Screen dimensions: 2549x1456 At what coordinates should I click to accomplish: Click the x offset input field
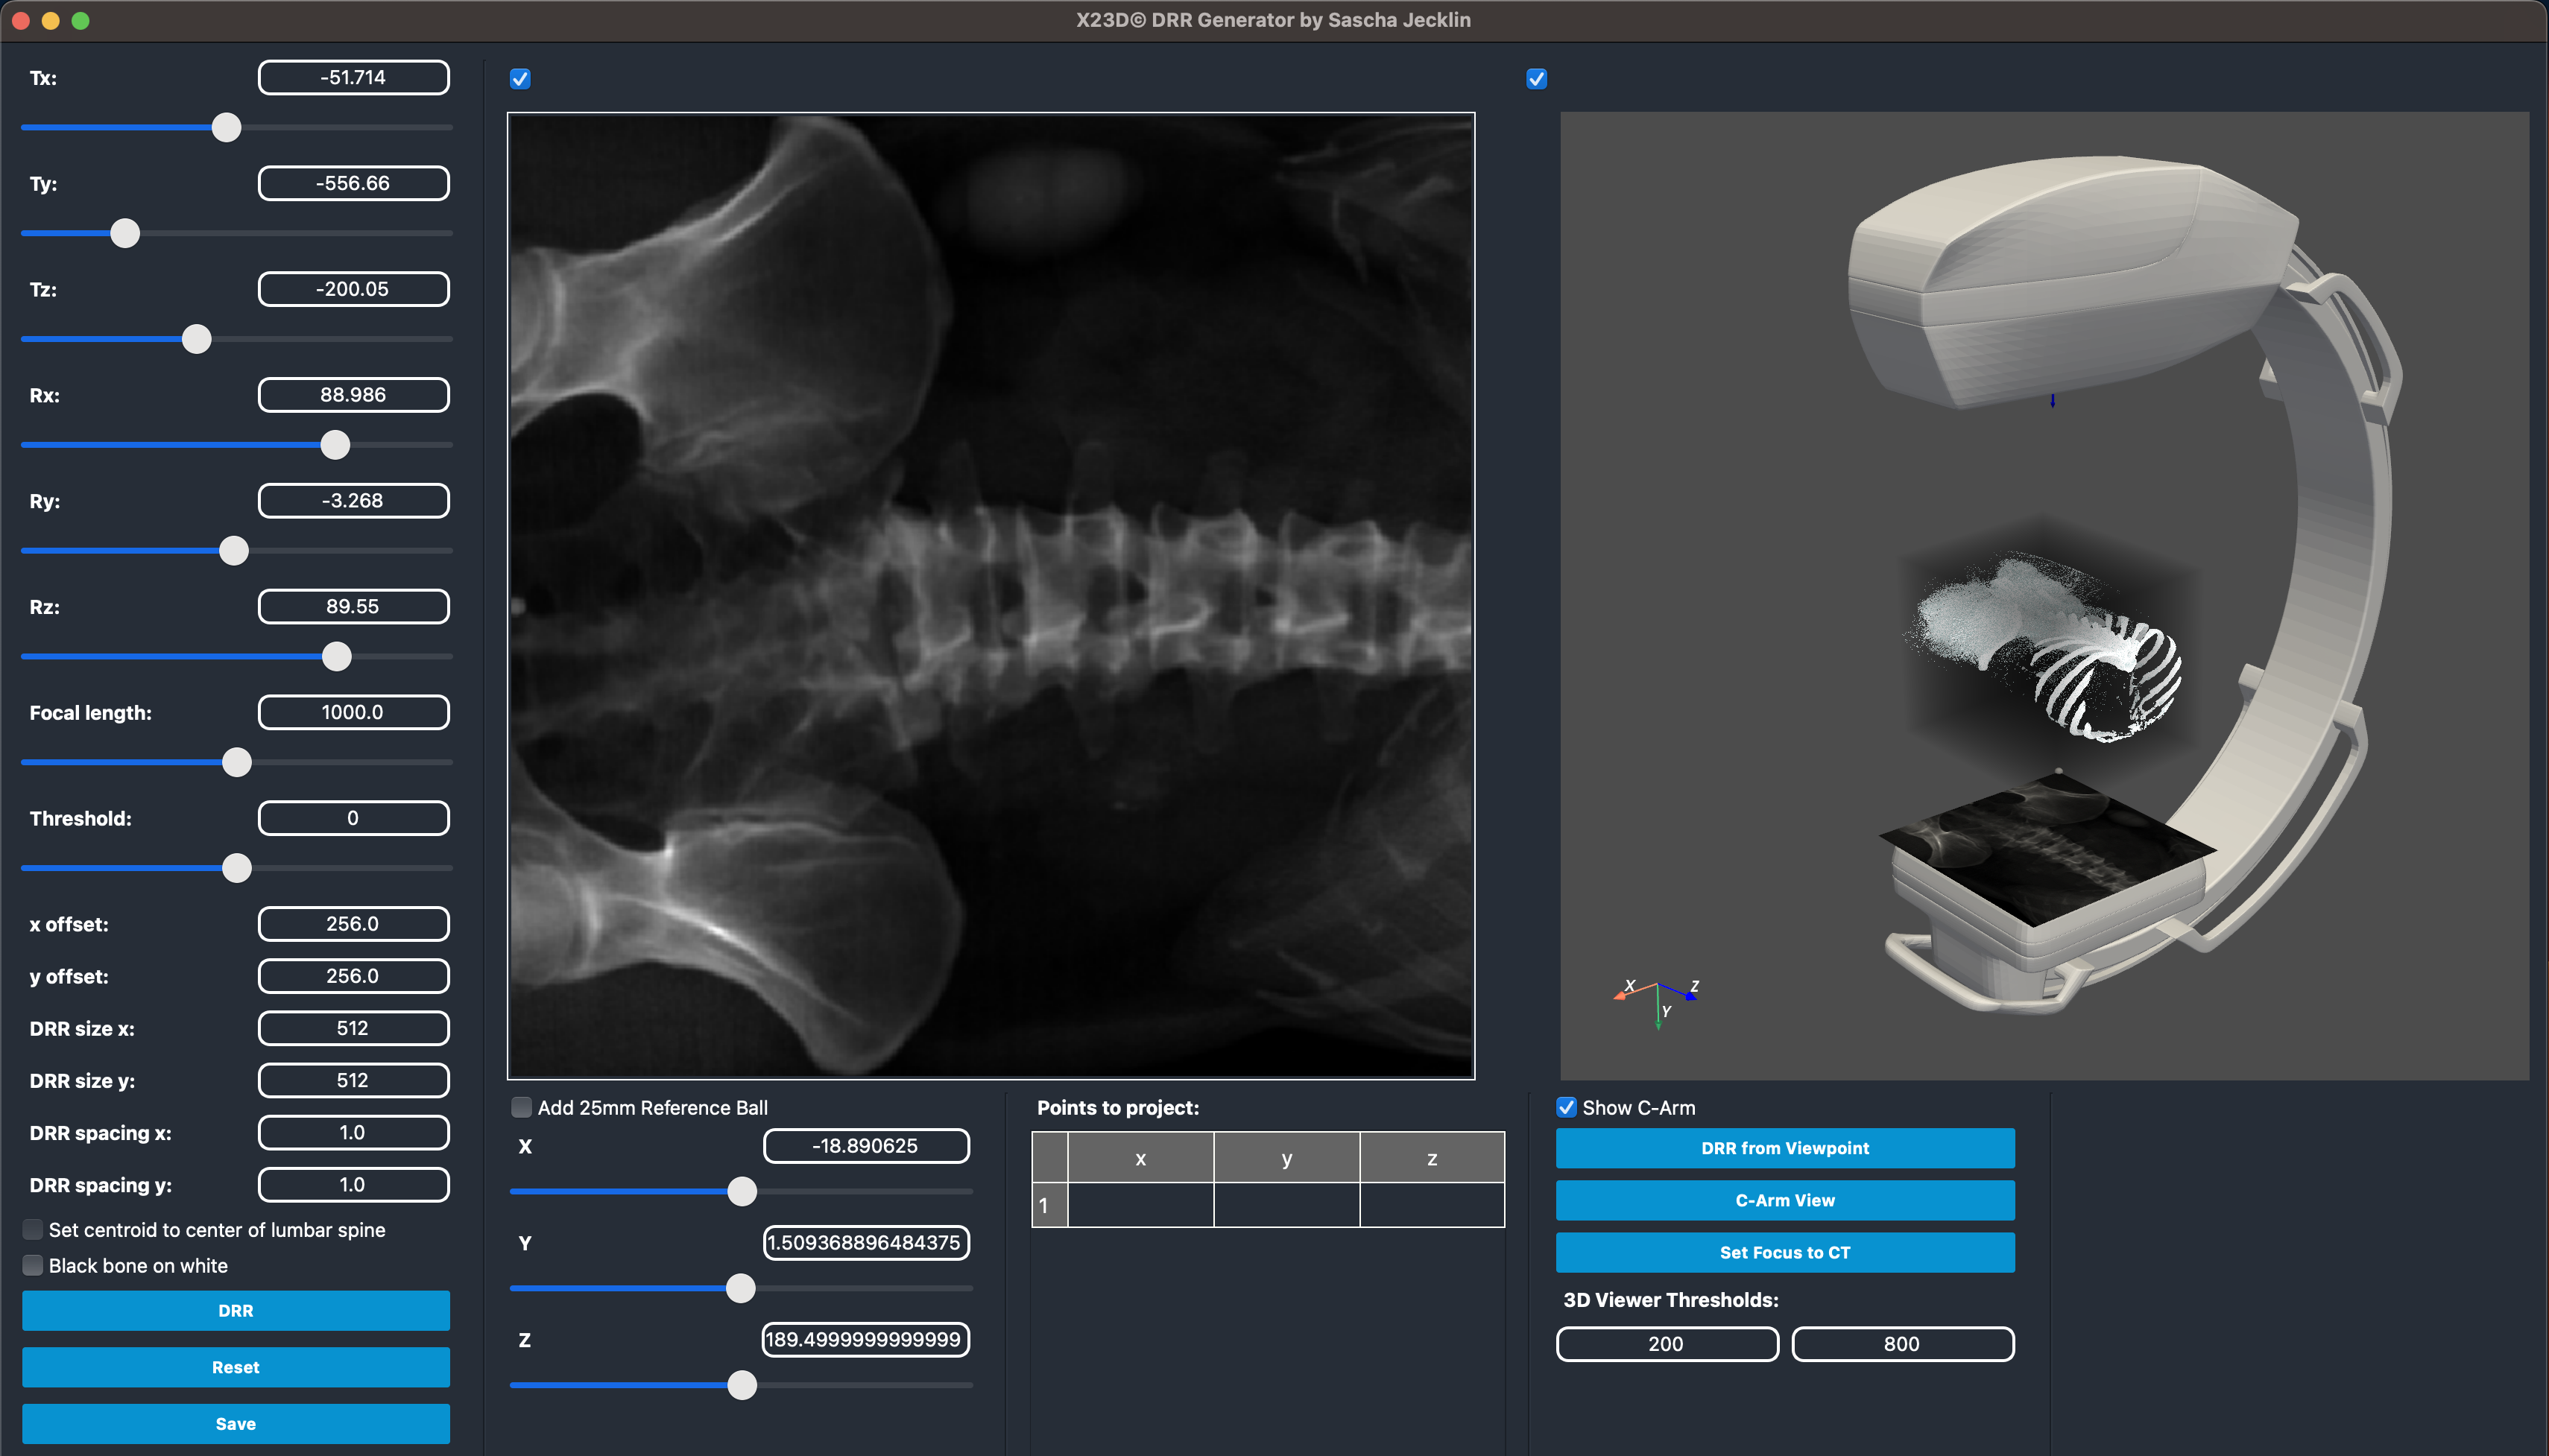tap(353, 924)
